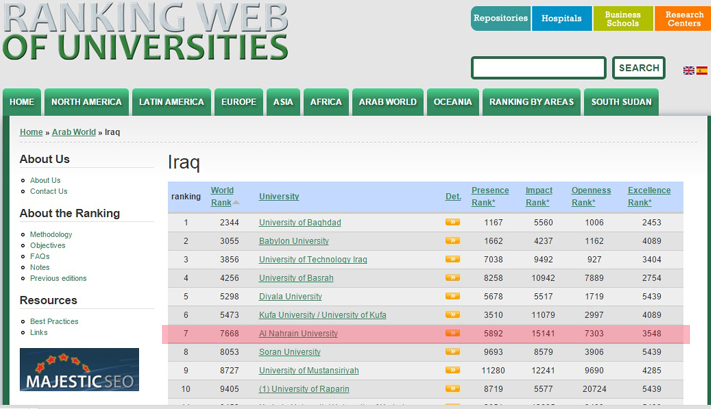This screenshot has width=711, height=409.
Task: Open the SOUTH SUDAN menu tab
Action: click(621, 102)
